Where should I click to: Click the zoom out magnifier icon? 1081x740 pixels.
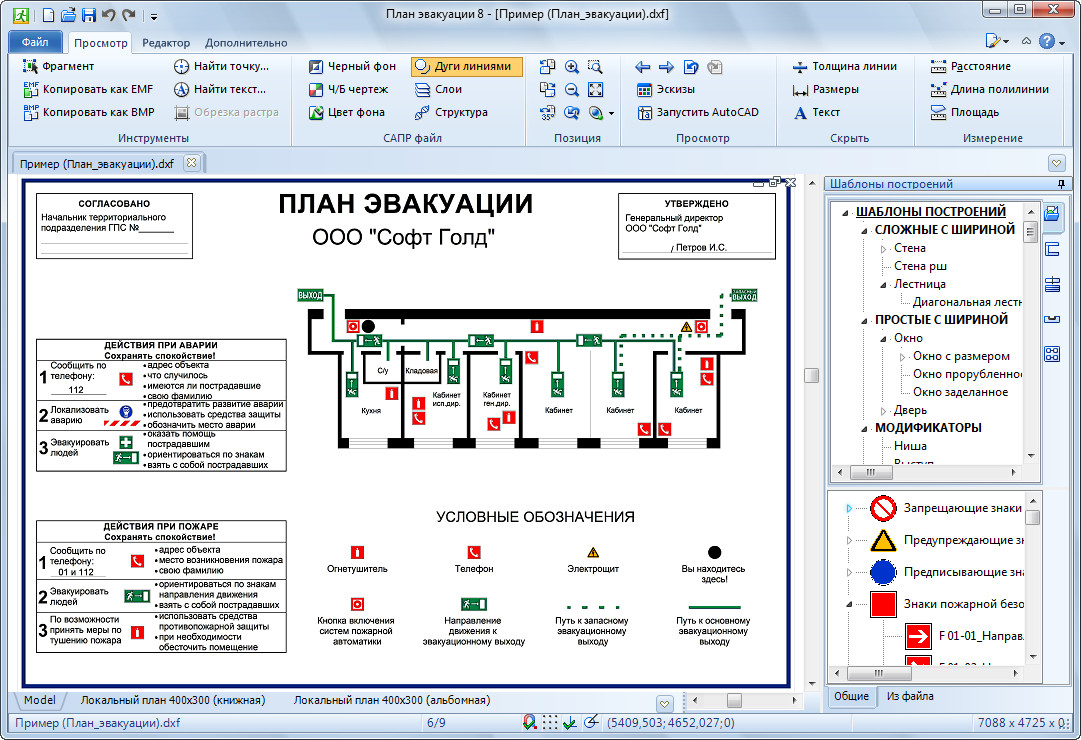(572, 90)
